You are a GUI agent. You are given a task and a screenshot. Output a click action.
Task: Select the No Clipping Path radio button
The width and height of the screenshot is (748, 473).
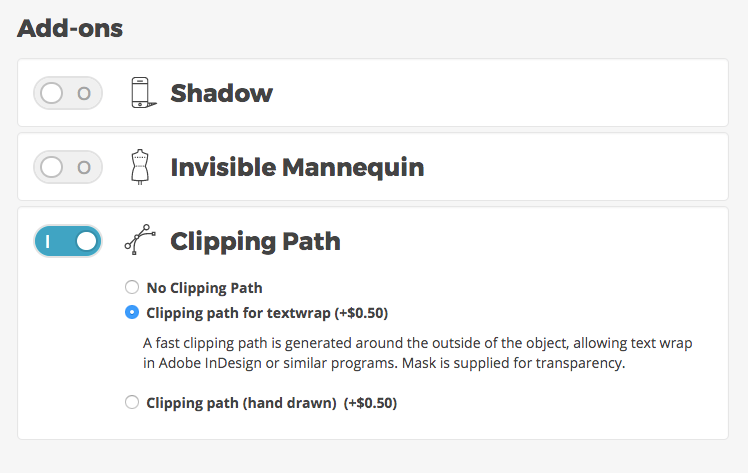(132, 288)
